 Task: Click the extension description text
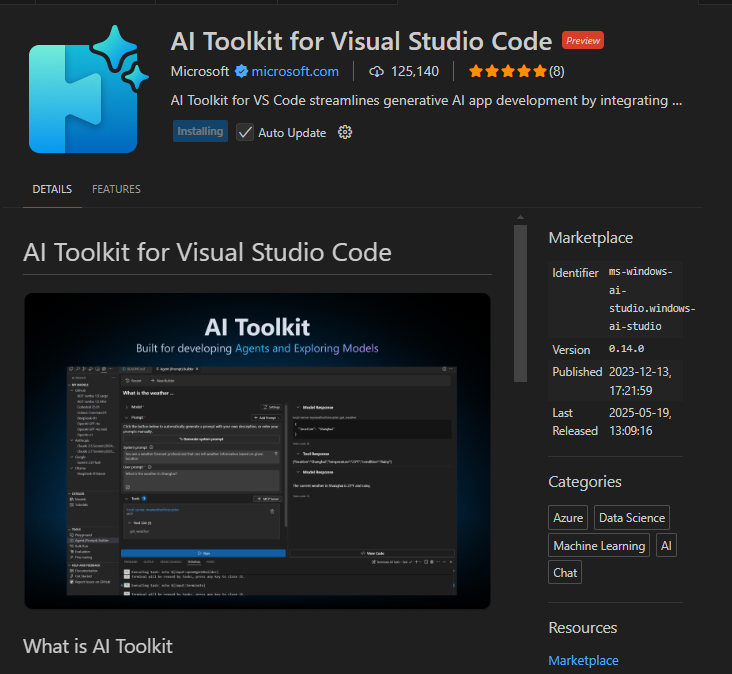[426, 100]
